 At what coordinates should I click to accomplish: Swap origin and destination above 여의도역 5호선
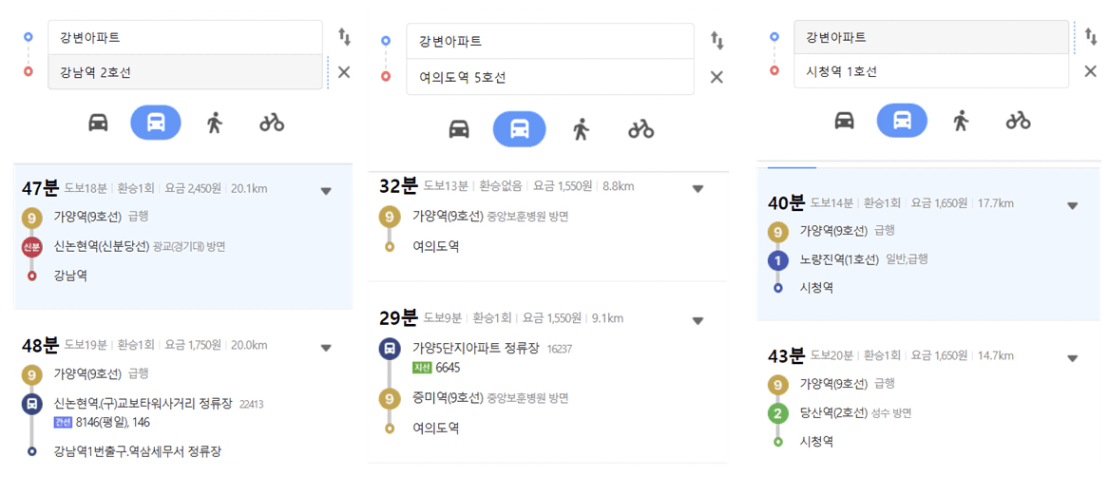point(717,41)
